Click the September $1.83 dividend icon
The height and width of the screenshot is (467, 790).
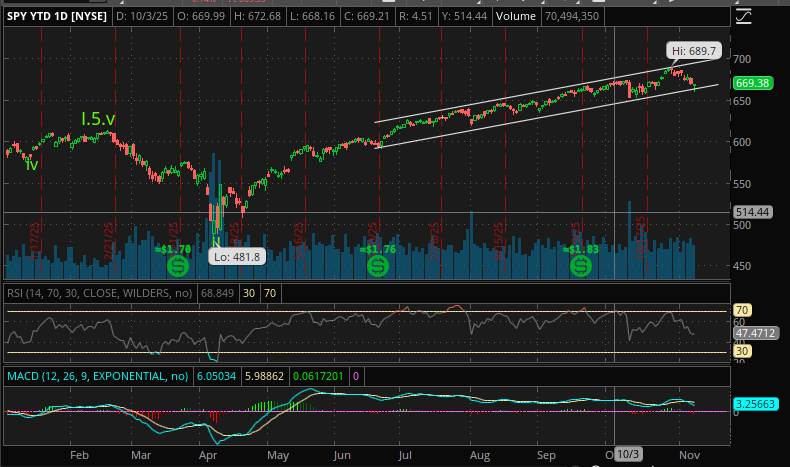(x=581, y=266)
